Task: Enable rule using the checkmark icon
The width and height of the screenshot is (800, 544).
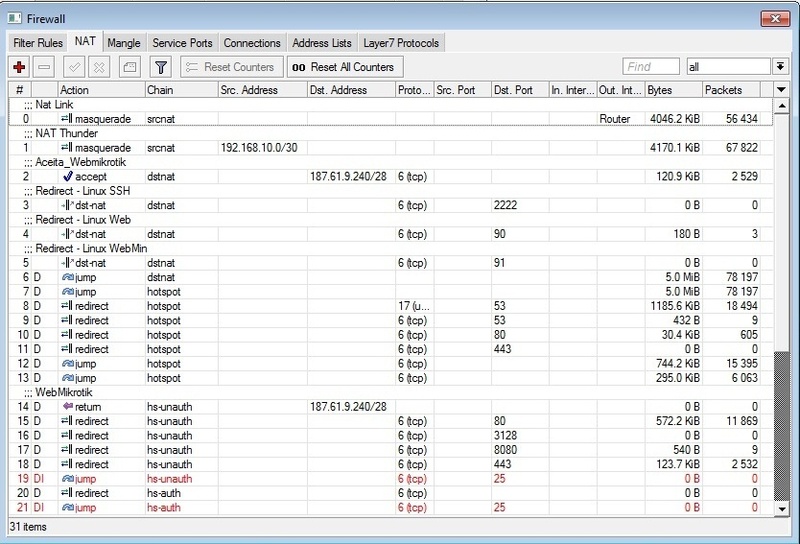Action: click(x=74, y=67)
